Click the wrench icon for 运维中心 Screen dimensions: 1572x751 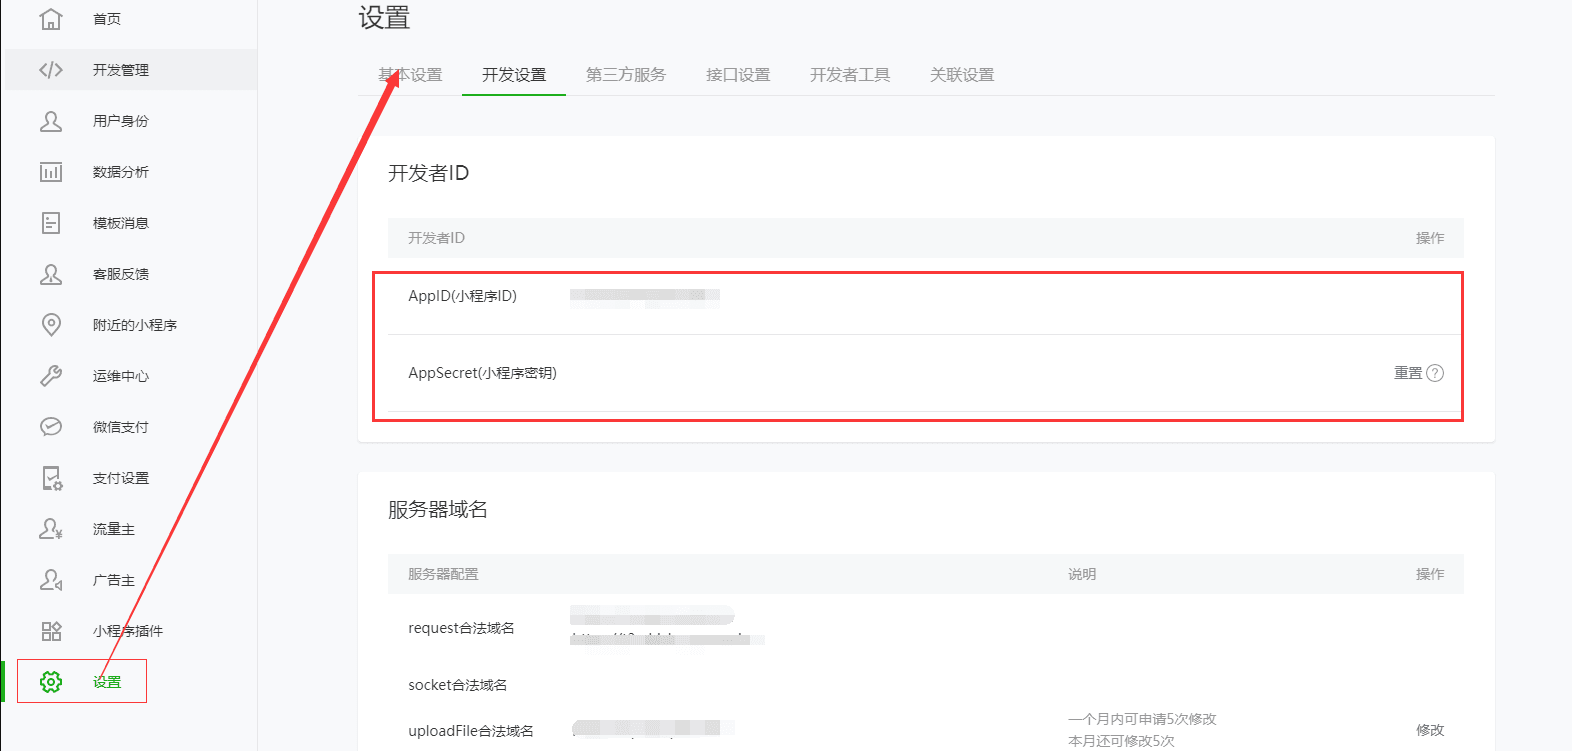tap(51, 376)
